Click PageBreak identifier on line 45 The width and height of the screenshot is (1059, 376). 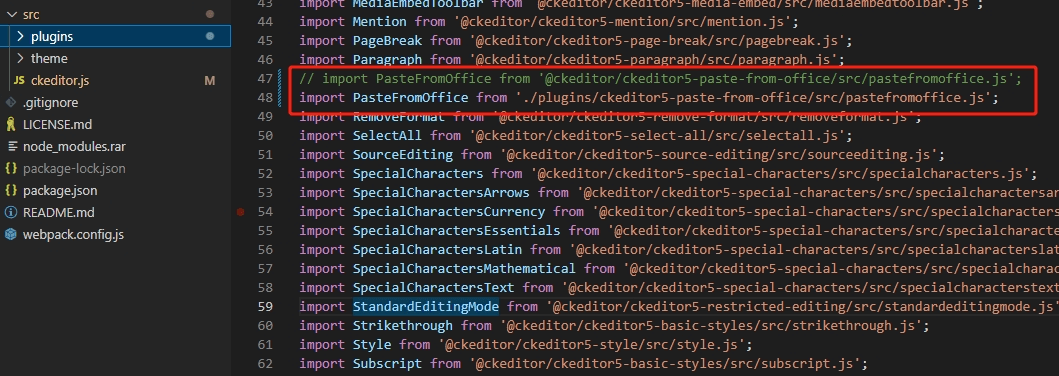pyautogui.click(x=388, y=41)
